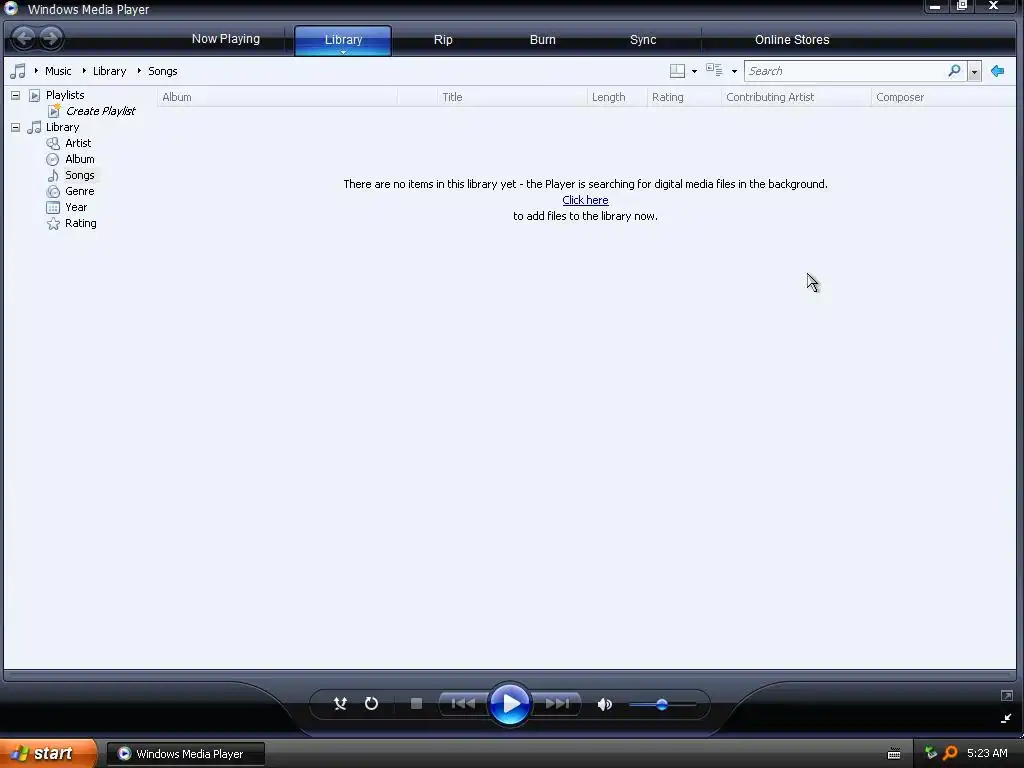Go forward with the Forward arrow button
Screen dimensions: 1024x768
(x=51, y=38)
